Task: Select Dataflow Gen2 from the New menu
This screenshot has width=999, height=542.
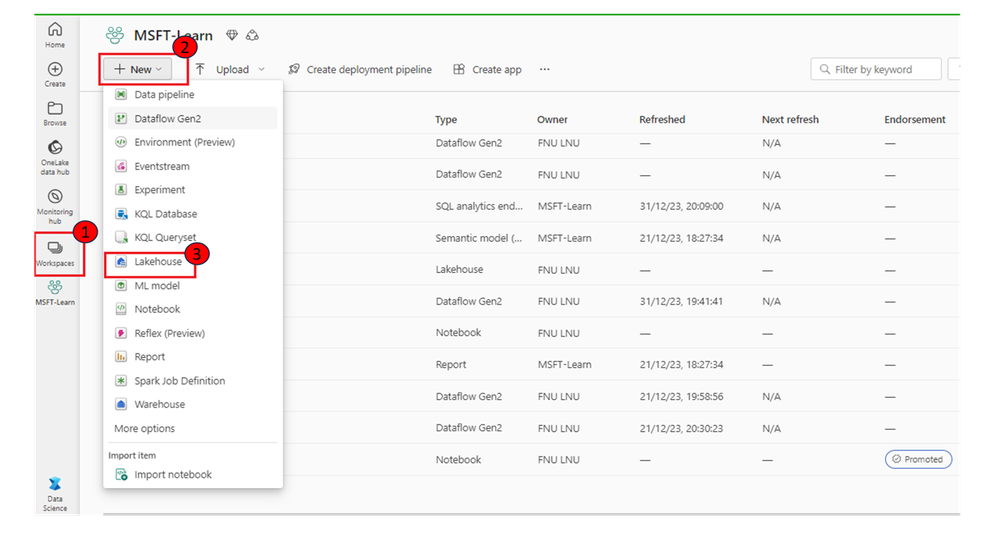Action: pos(193,118)
